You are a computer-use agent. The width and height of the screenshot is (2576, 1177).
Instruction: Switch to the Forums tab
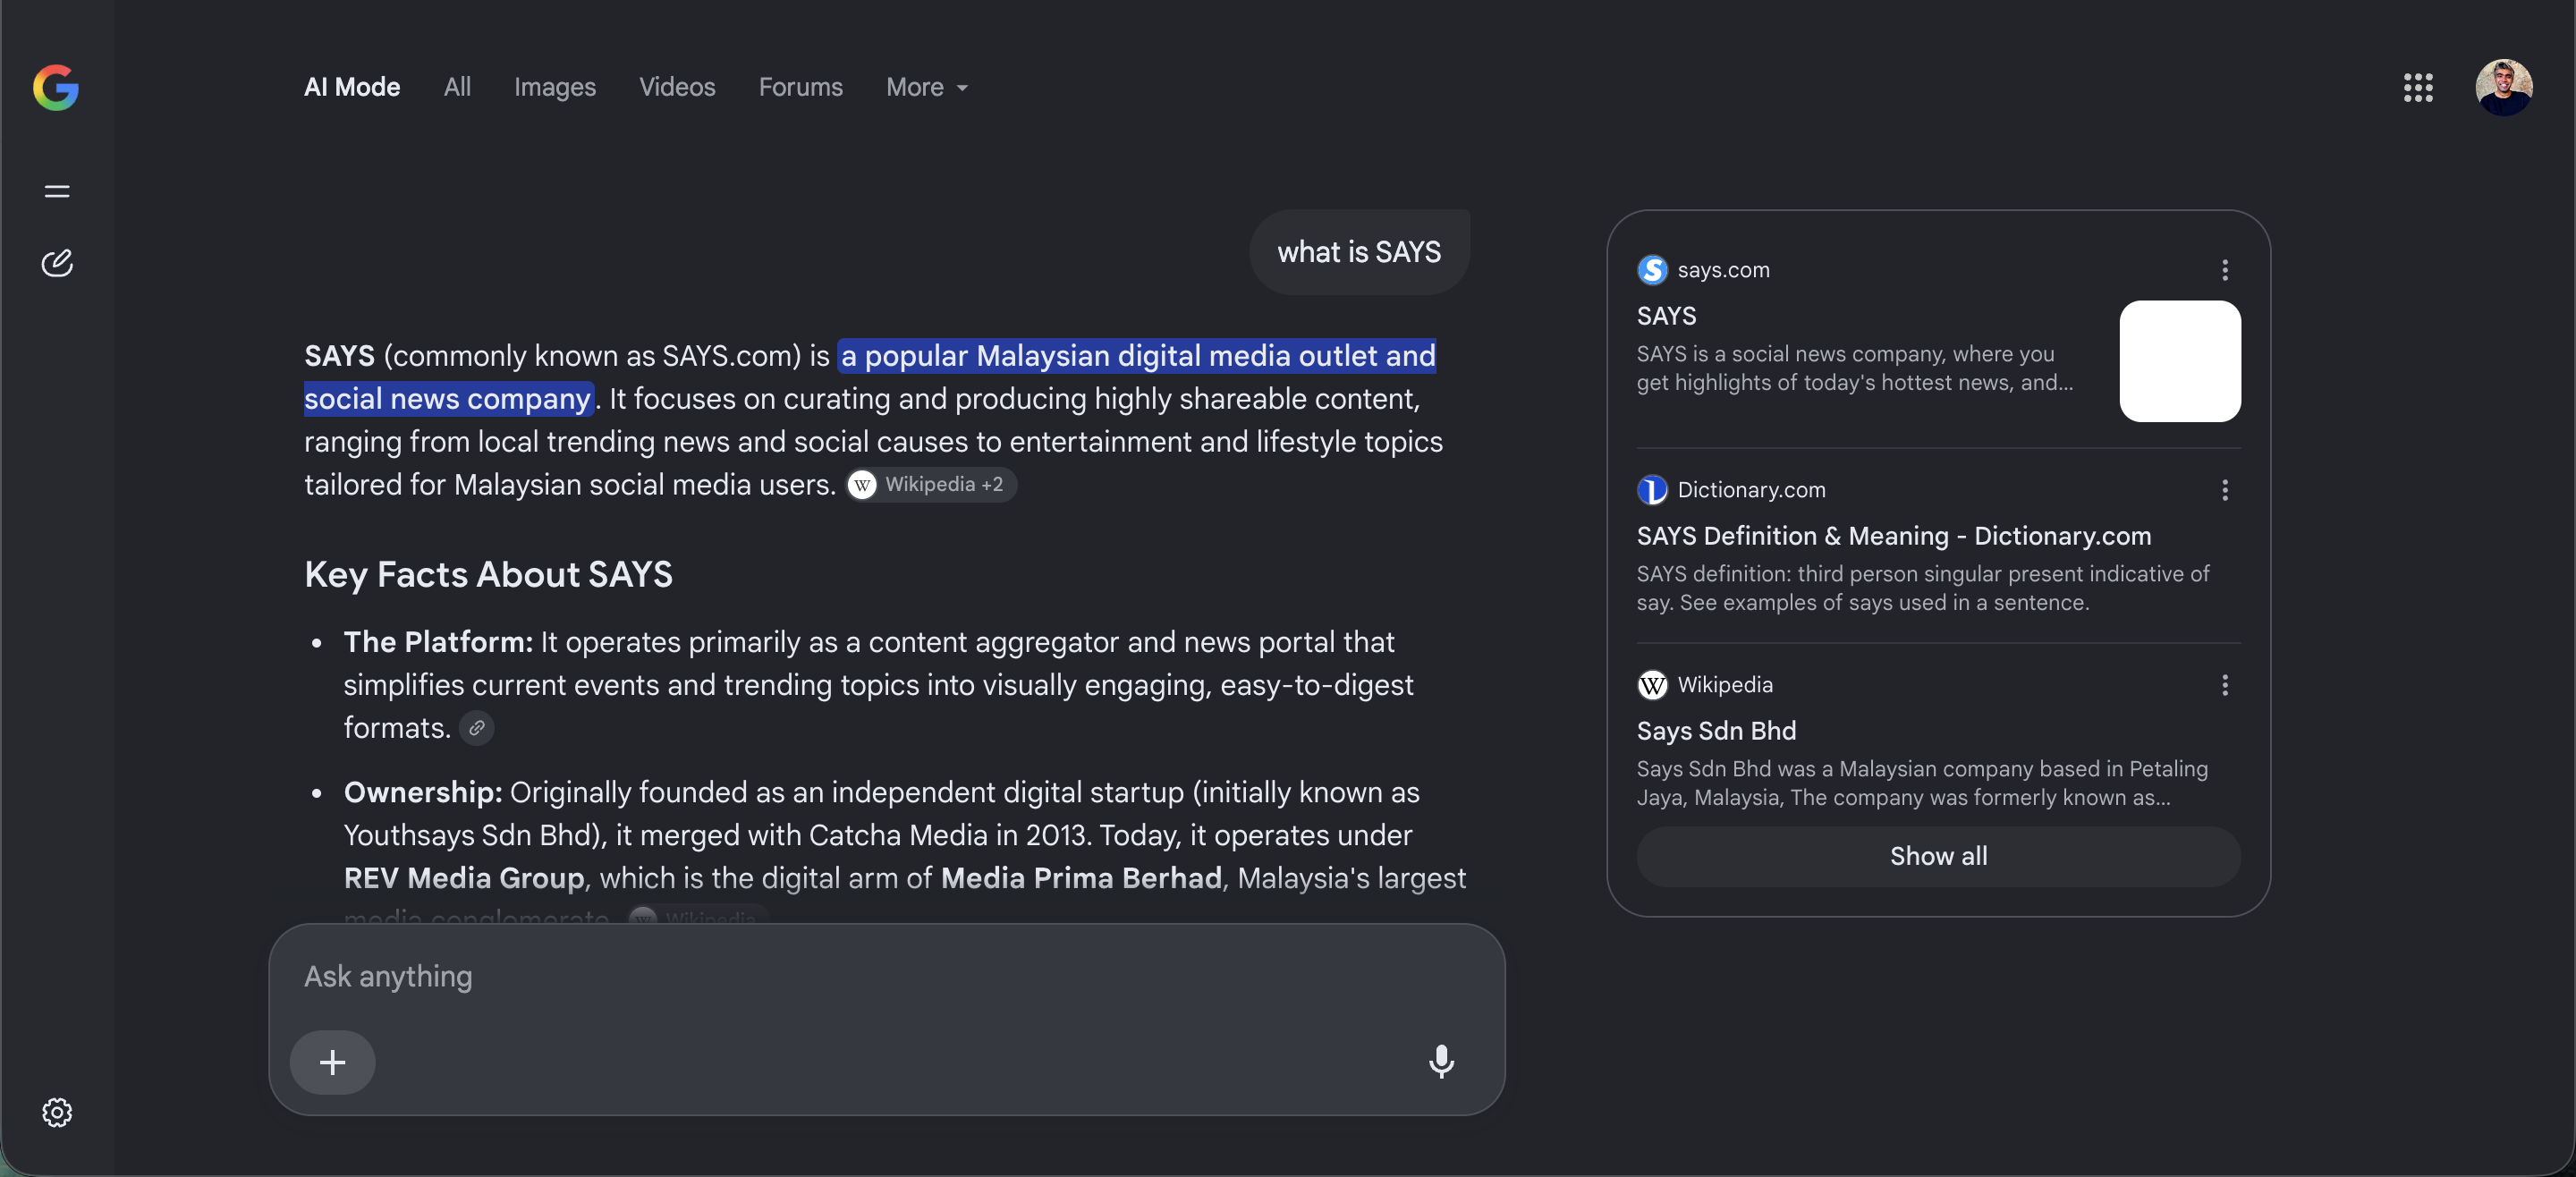tap(800, 88)
